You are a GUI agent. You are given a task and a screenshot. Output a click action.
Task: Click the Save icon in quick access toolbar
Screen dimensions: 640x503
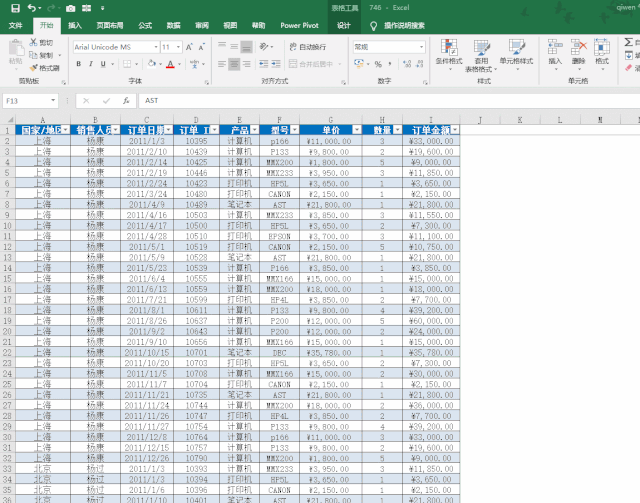coord(13,7)
